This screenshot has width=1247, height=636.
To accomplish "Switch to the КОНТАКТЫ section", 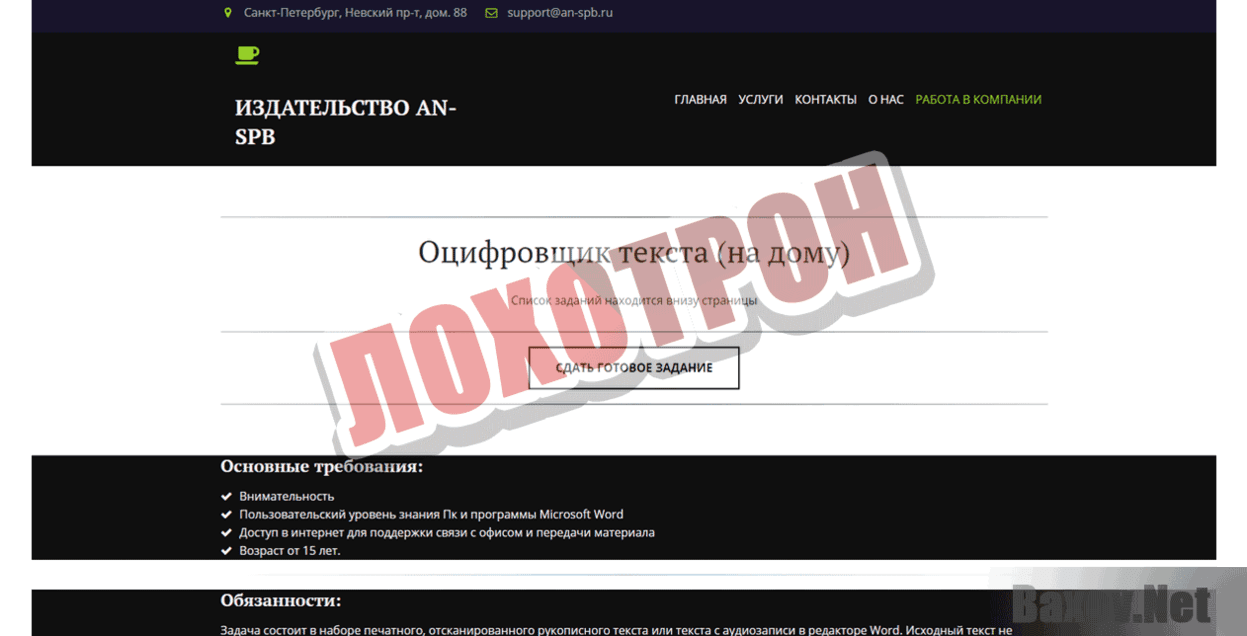I will tap(825, 99).
